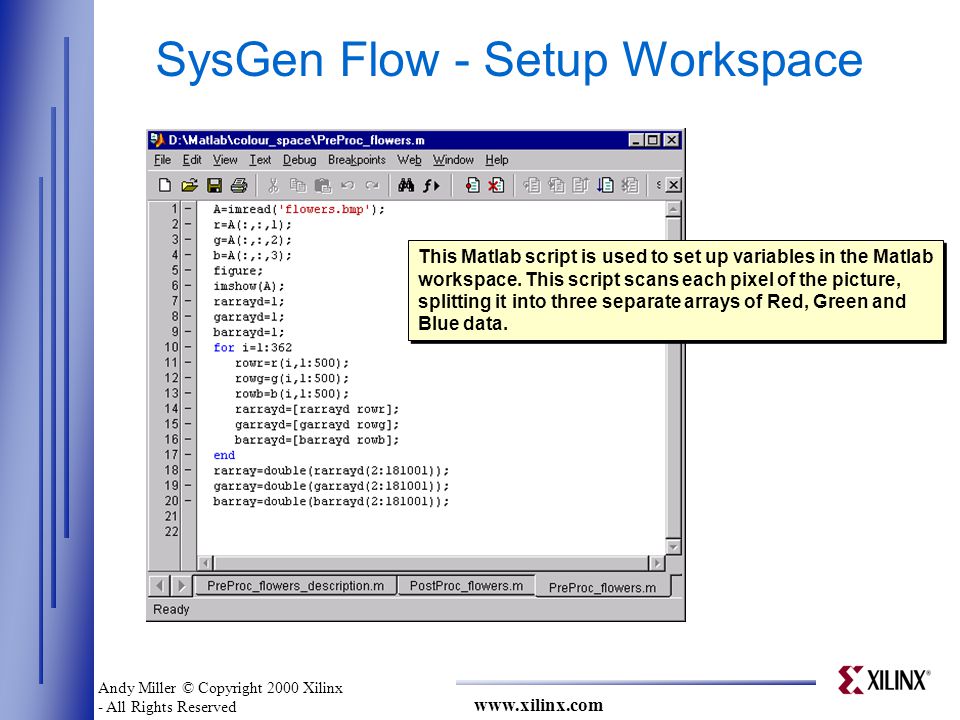960x720 pixels.
Task: Toggle breakpoint dash on line 14
Action: pyautogui.click(x=188, y=409)
